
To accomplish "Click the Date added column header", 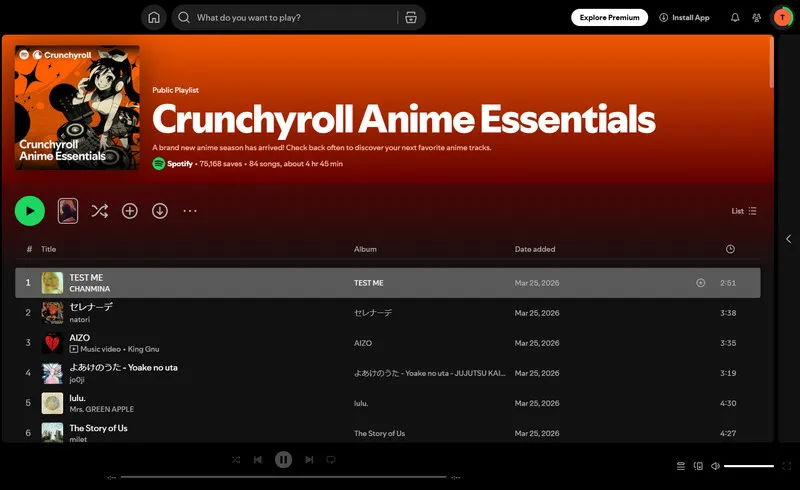I will (x=535, y=249).
